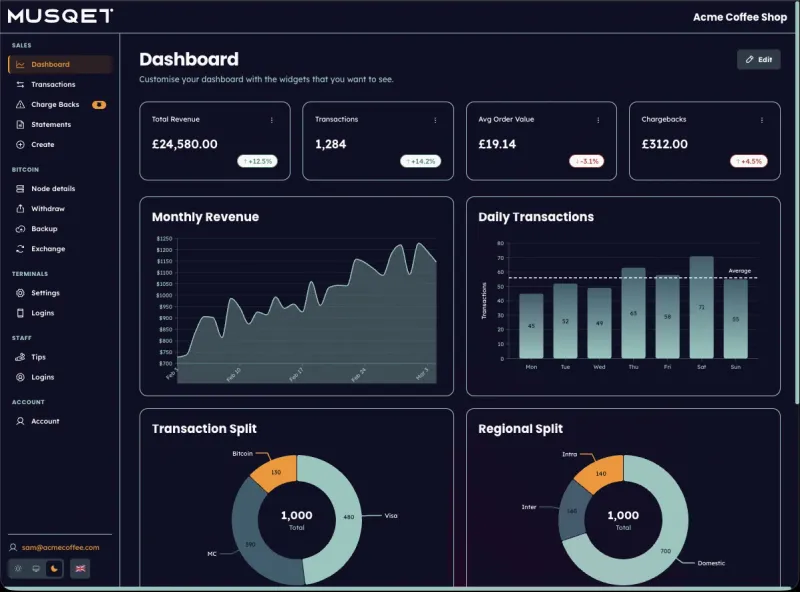Screen dimensions: 800x592
Task: Open Bitcoin Node details
Action: coord(52,188)
